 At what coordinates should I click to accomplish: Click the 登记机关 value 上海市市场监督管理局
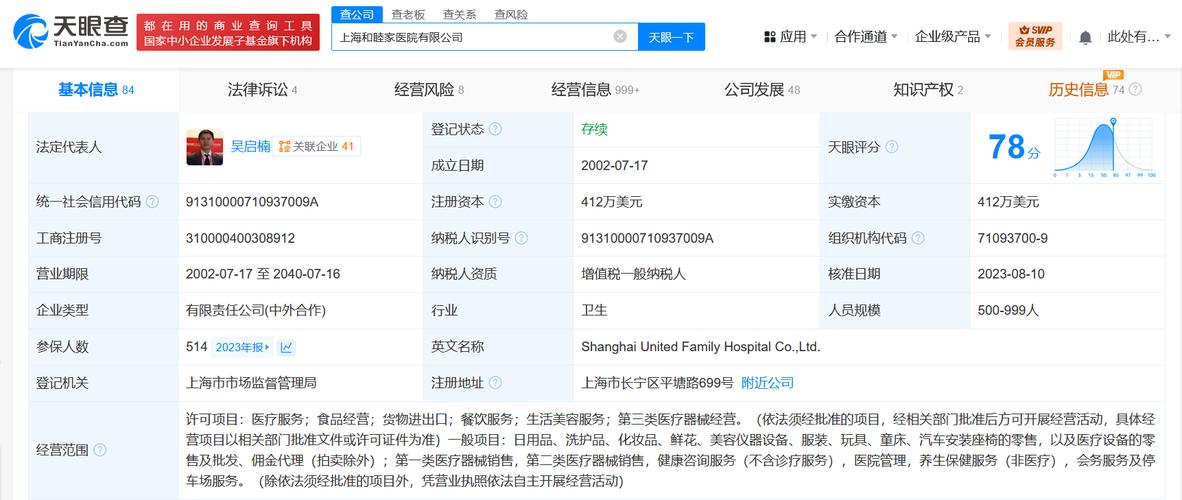251,383
